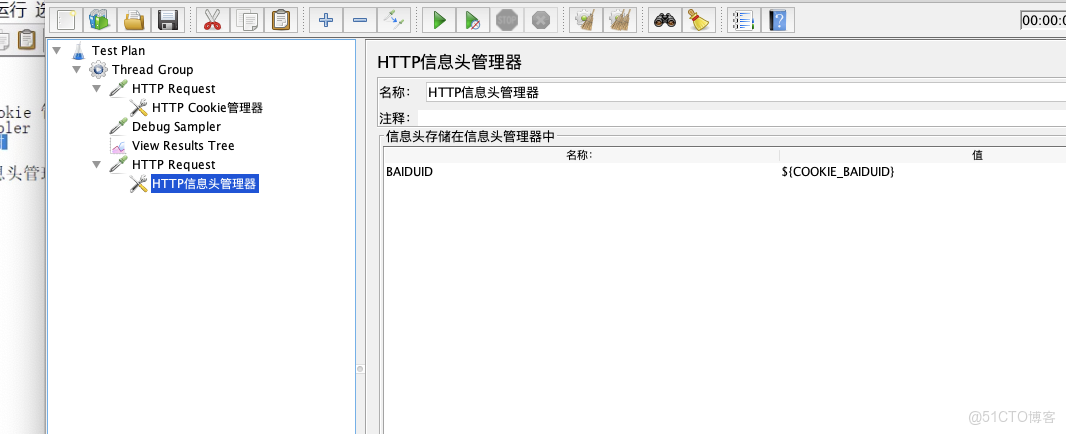Collapse the Test Plan tree node

click(56, 50)
